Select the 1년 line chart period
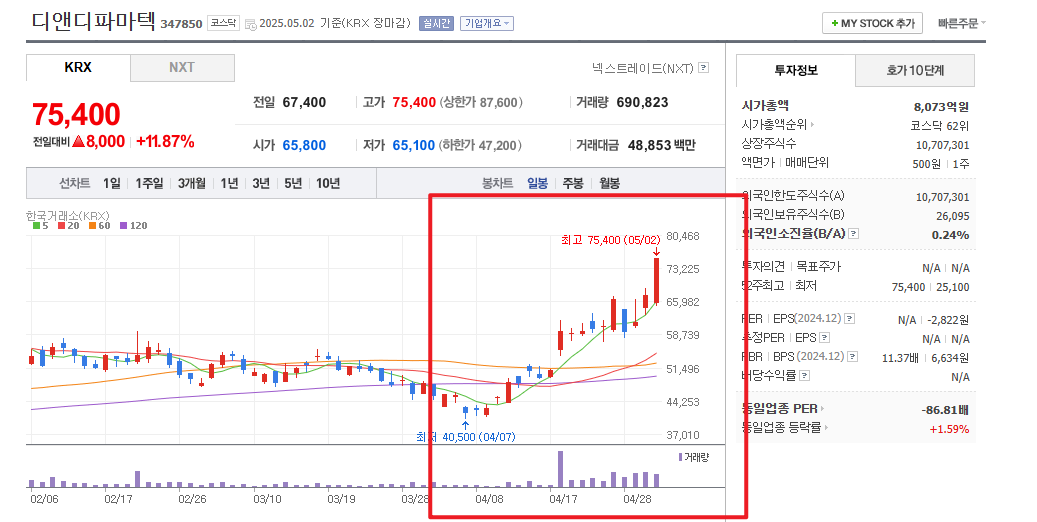1037x522 pixels. click(x=229, y=183)
